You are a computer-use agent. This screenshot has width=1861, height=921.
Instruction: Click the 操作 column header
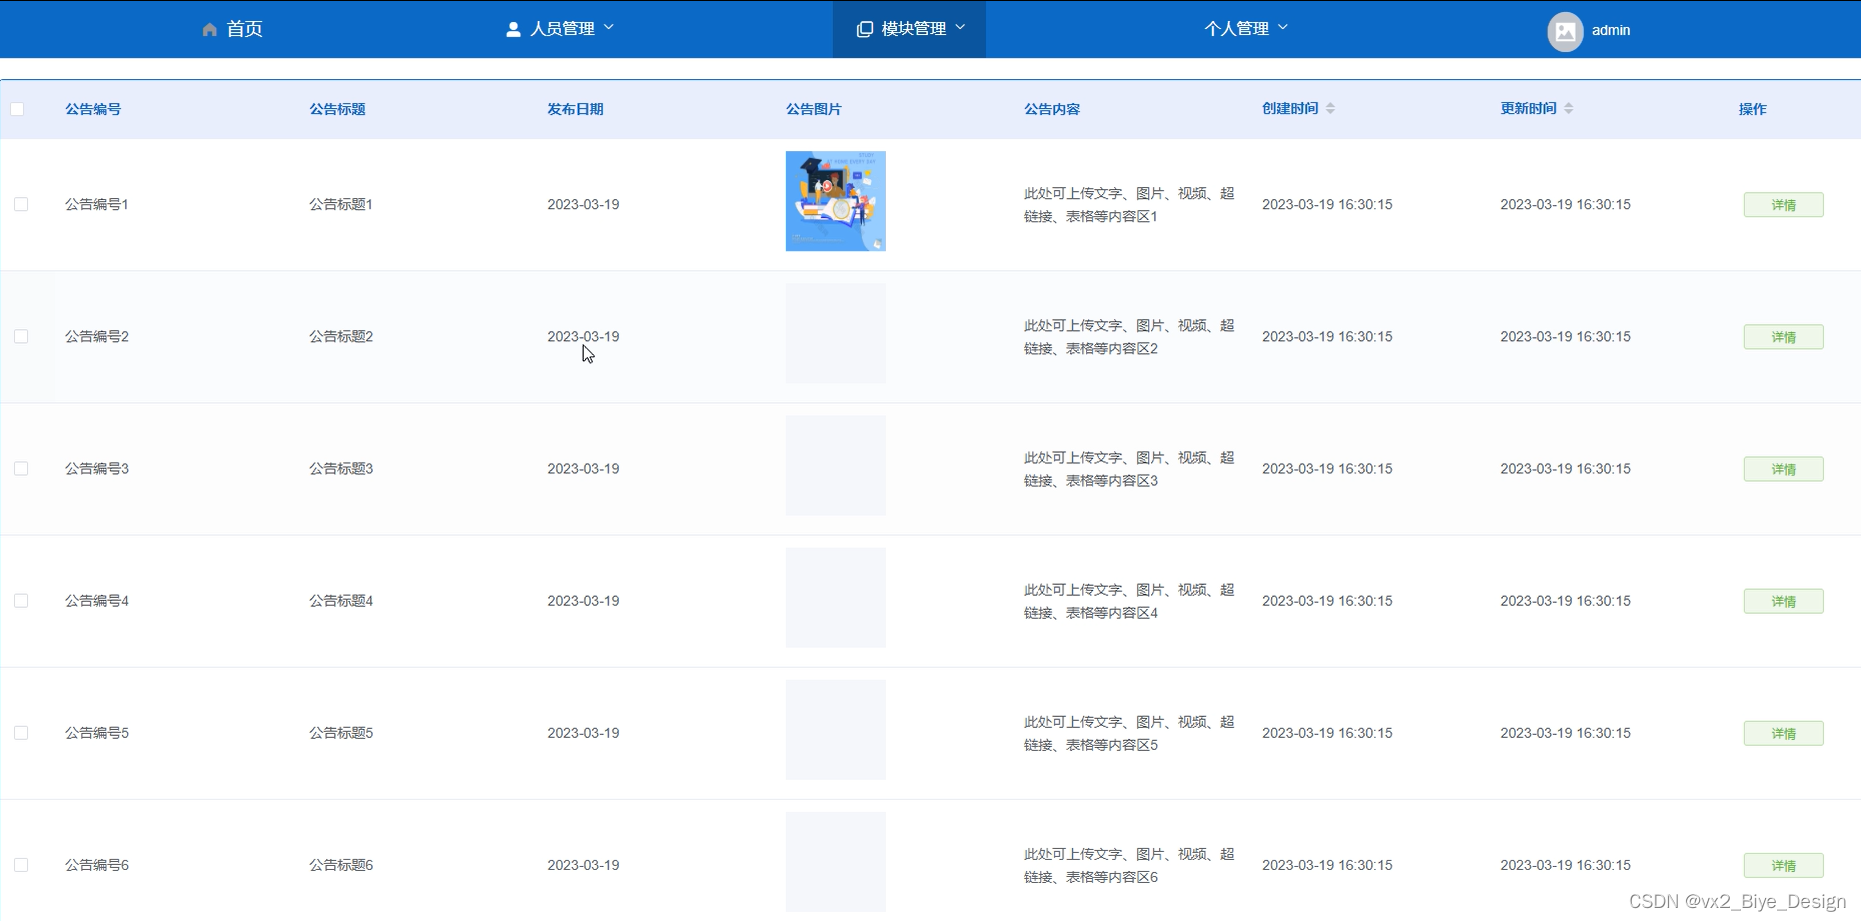pyautogui.click(x=1752, y=109)
